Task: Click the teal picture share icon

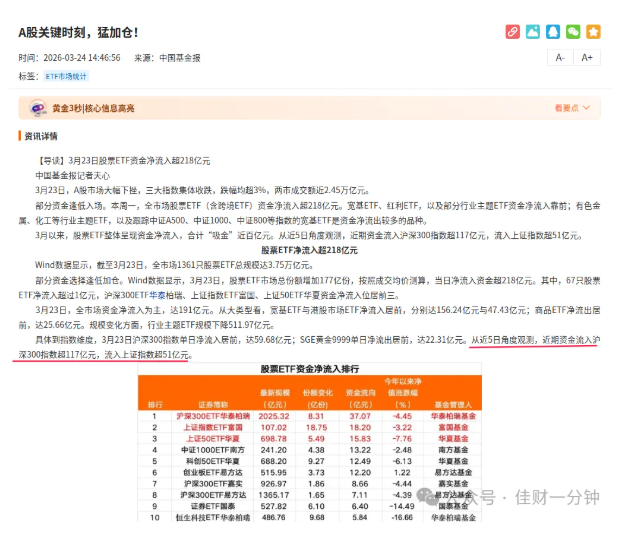Action: [x=533, y=32]
